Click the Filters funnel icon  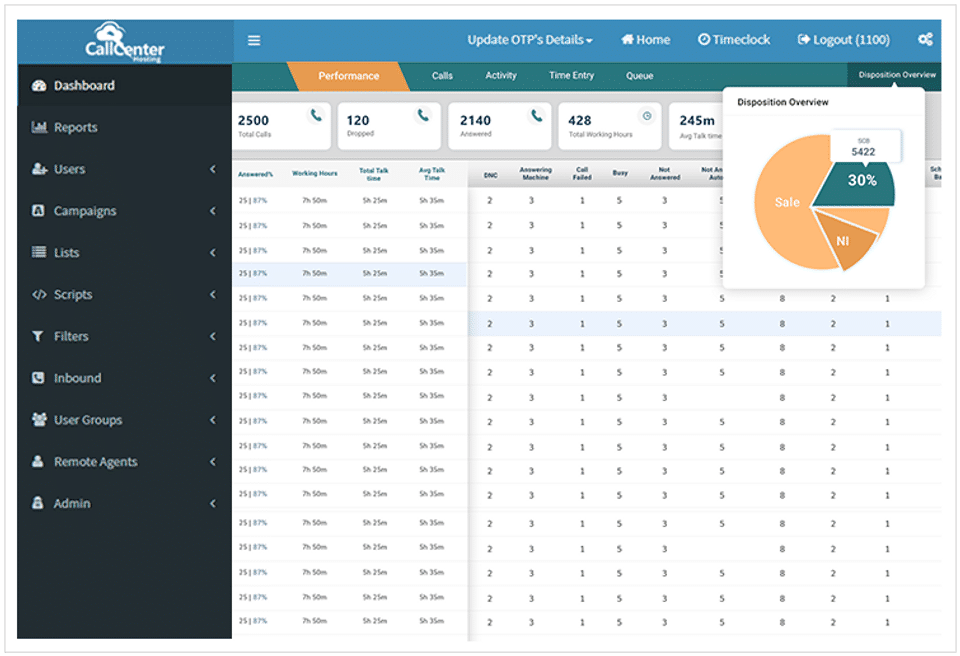point(39,337)
